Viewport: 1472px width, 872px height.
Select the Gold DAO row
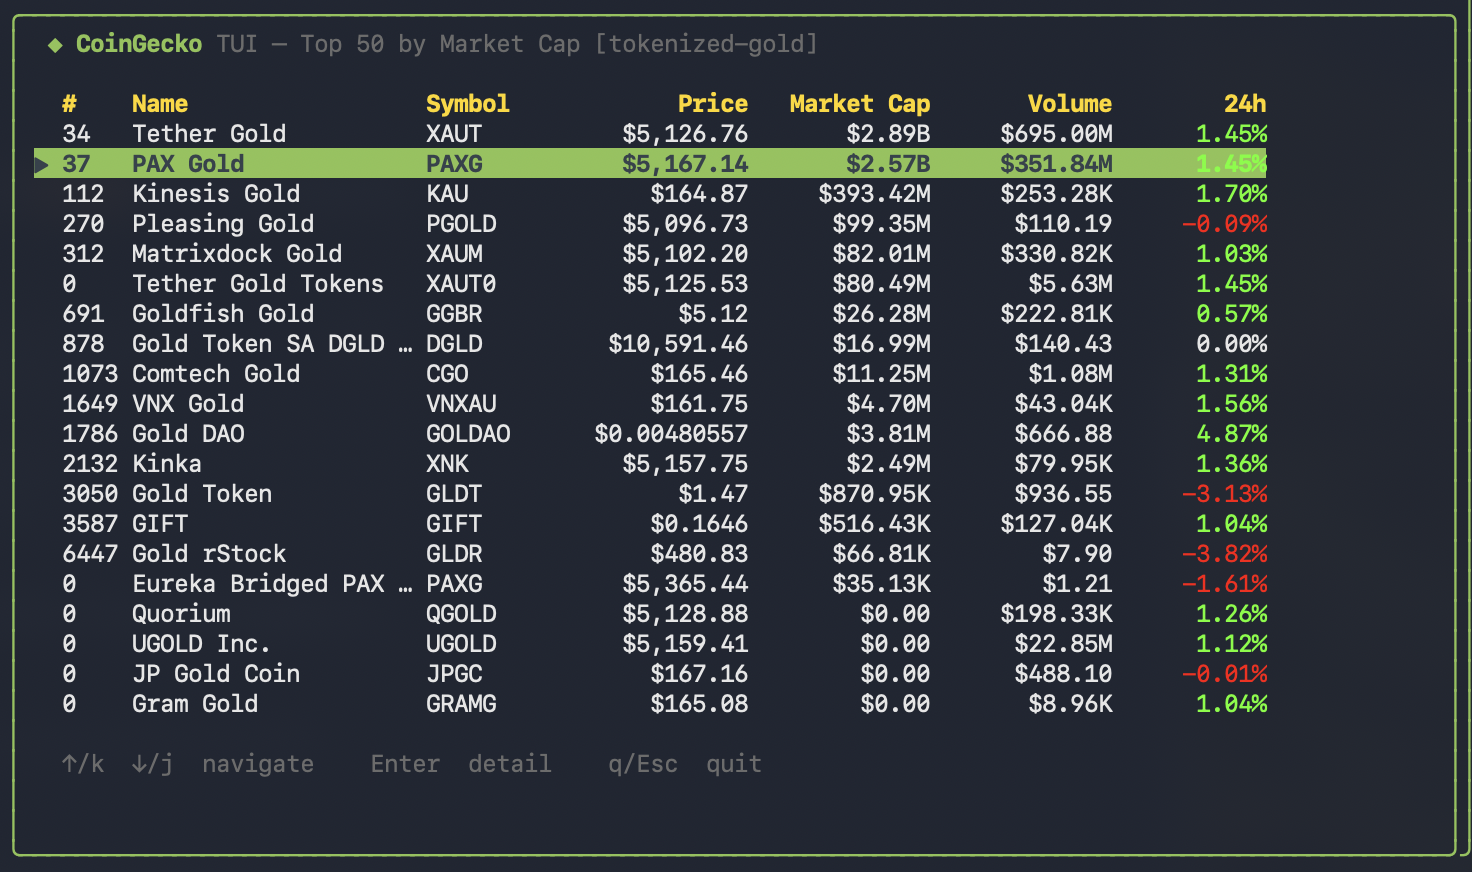(x=651, y=434)
